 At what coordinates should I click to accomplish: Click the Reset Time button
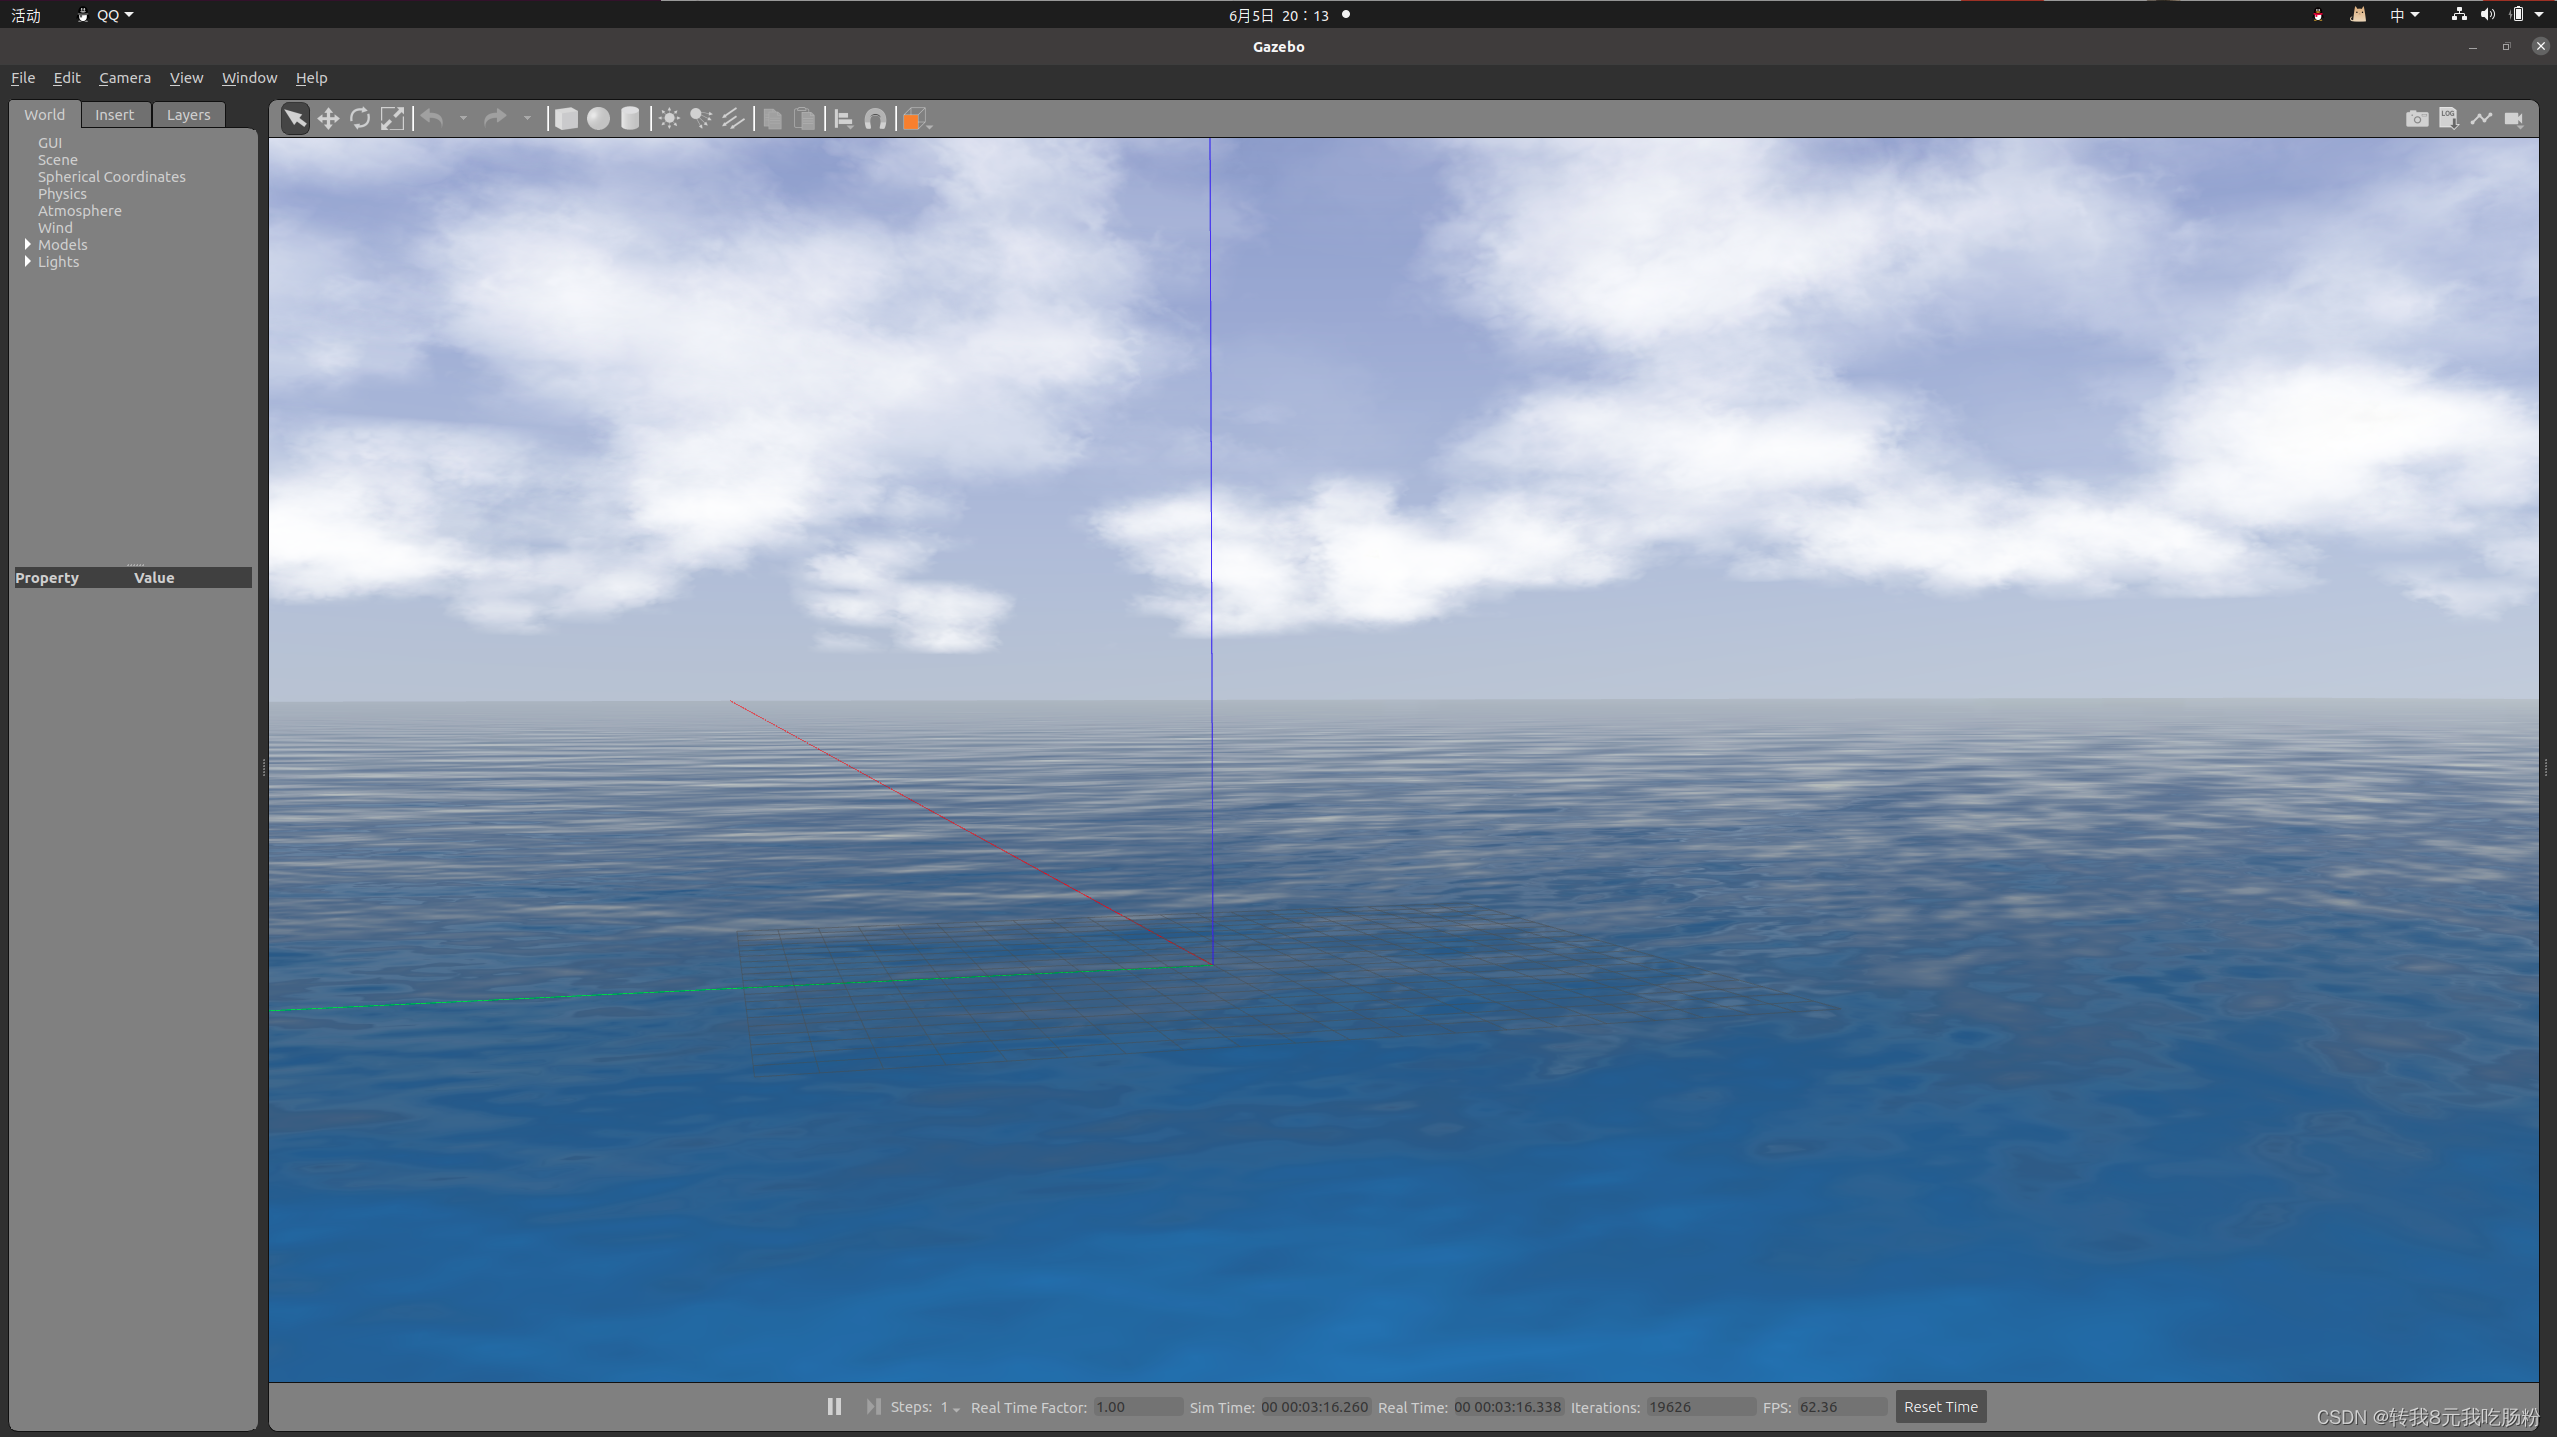[x=1940, y=1406]
